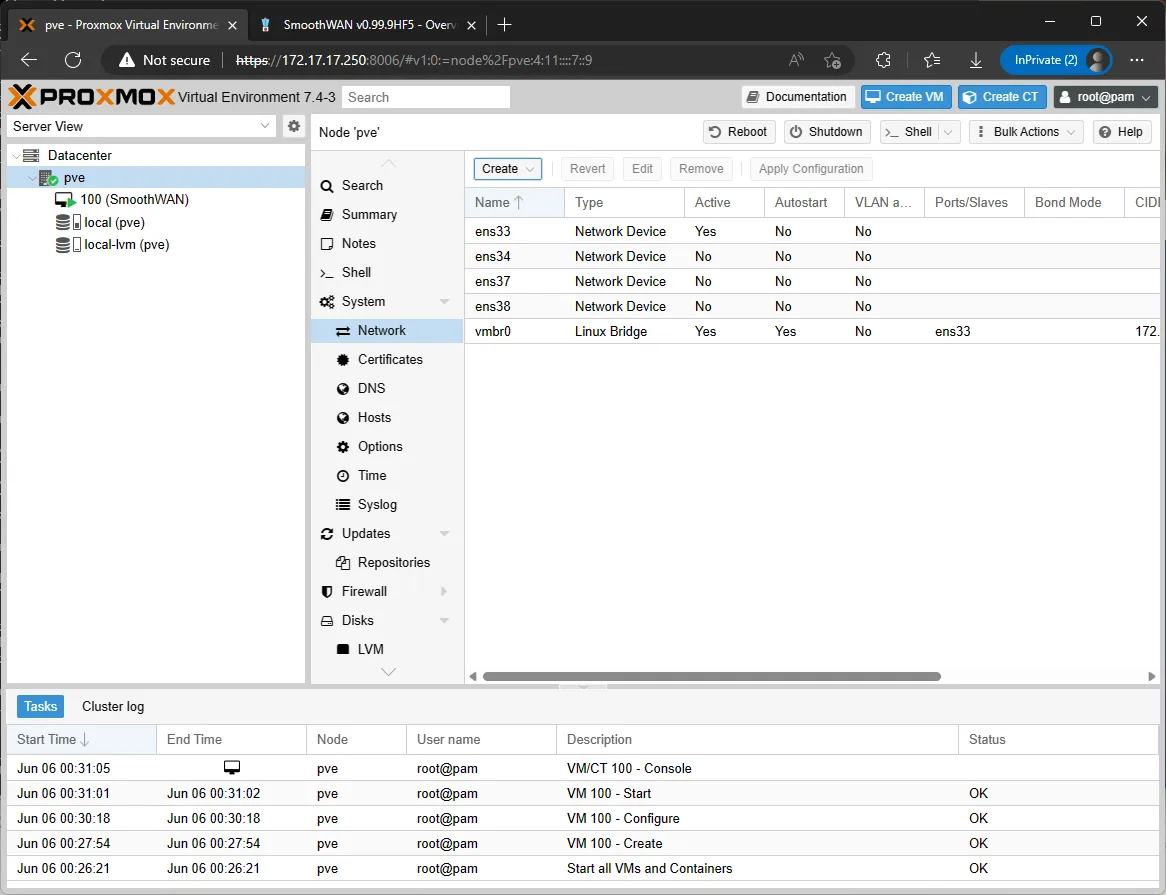Focus the Proxmox Search field
This screenshot has width=1166, height=895.
(426, 97)
